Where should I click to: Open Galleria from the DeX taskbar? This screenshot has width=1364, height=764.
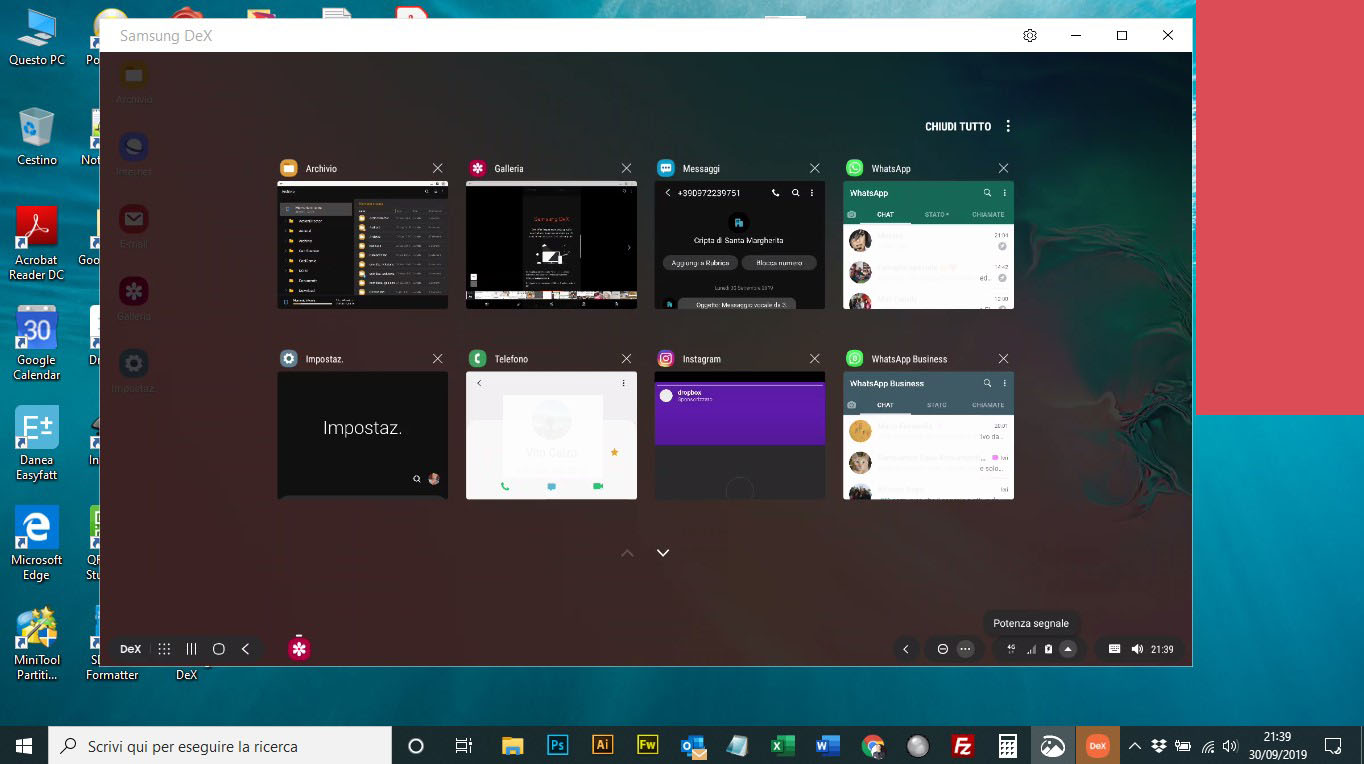point(299,649)
